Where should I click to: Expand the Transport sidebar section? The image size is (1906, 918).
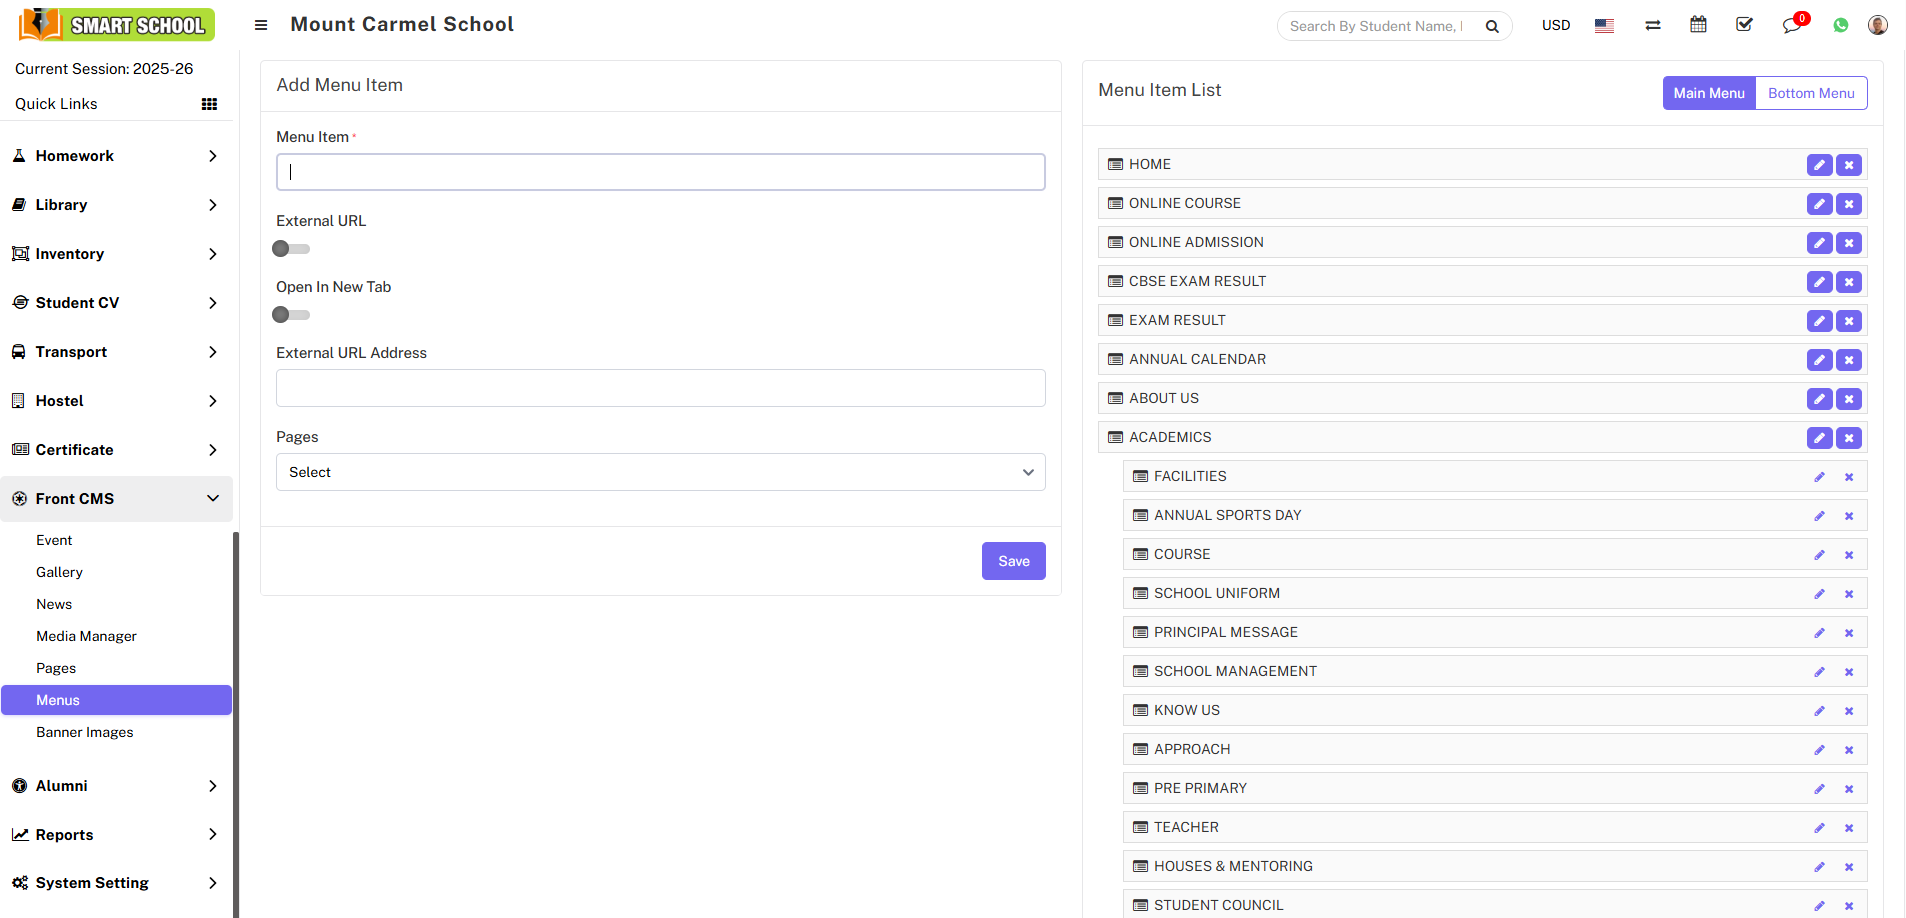[x=116, y=352]
